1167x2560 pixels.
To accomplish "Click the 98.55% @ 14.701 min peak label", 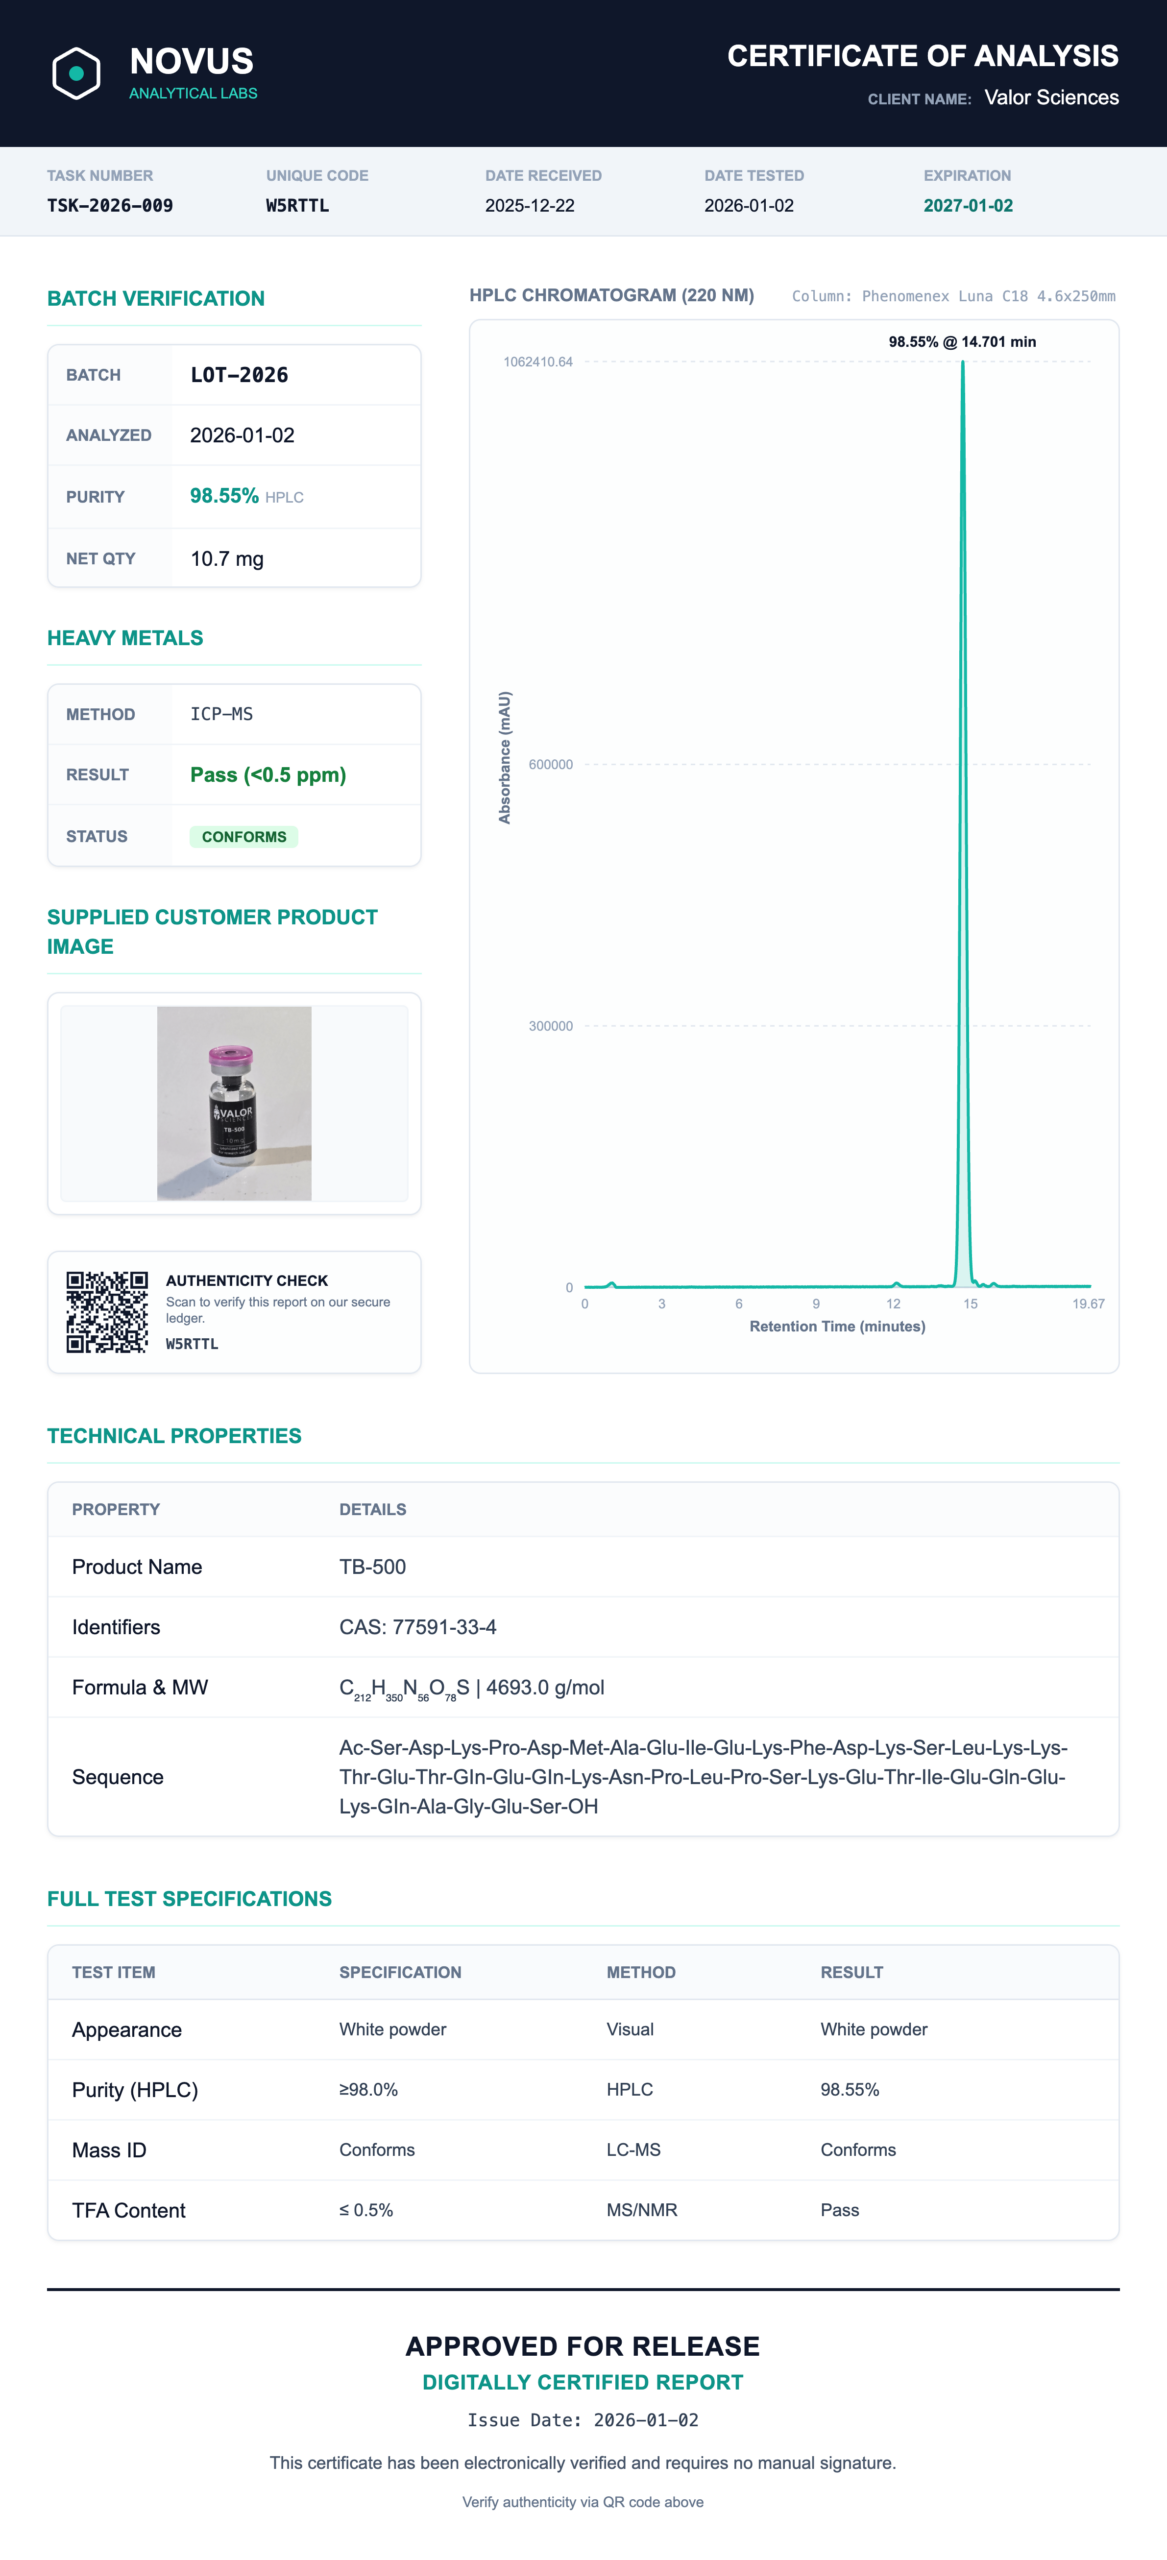I will tap(962, 342).
